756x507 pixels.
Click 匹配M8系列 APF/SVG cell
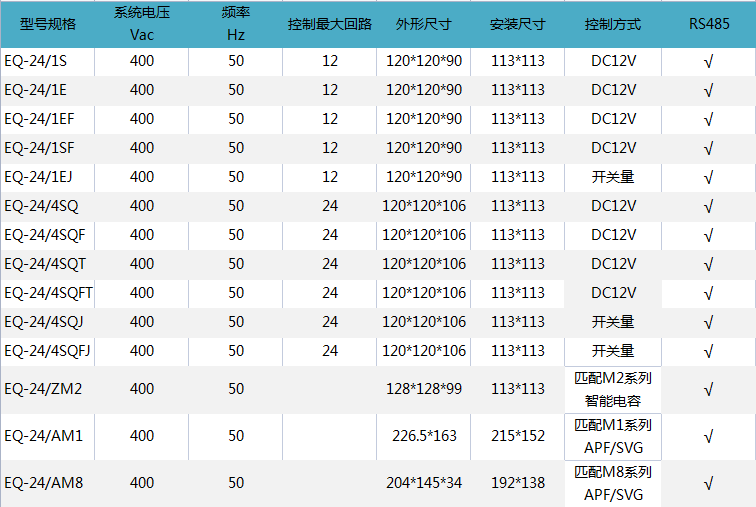click(x=613, y=483)
